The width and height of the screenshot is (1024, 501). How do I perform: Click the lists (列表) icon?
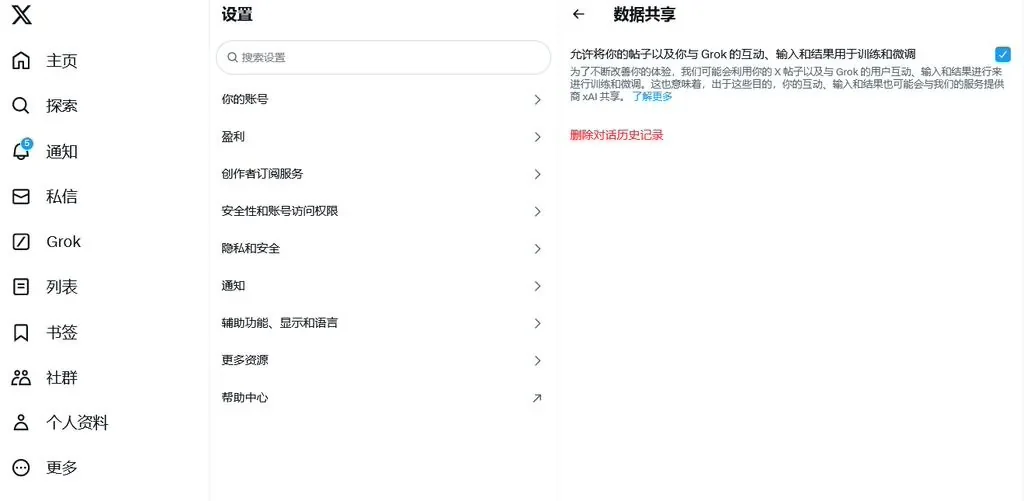pos(22,287)
